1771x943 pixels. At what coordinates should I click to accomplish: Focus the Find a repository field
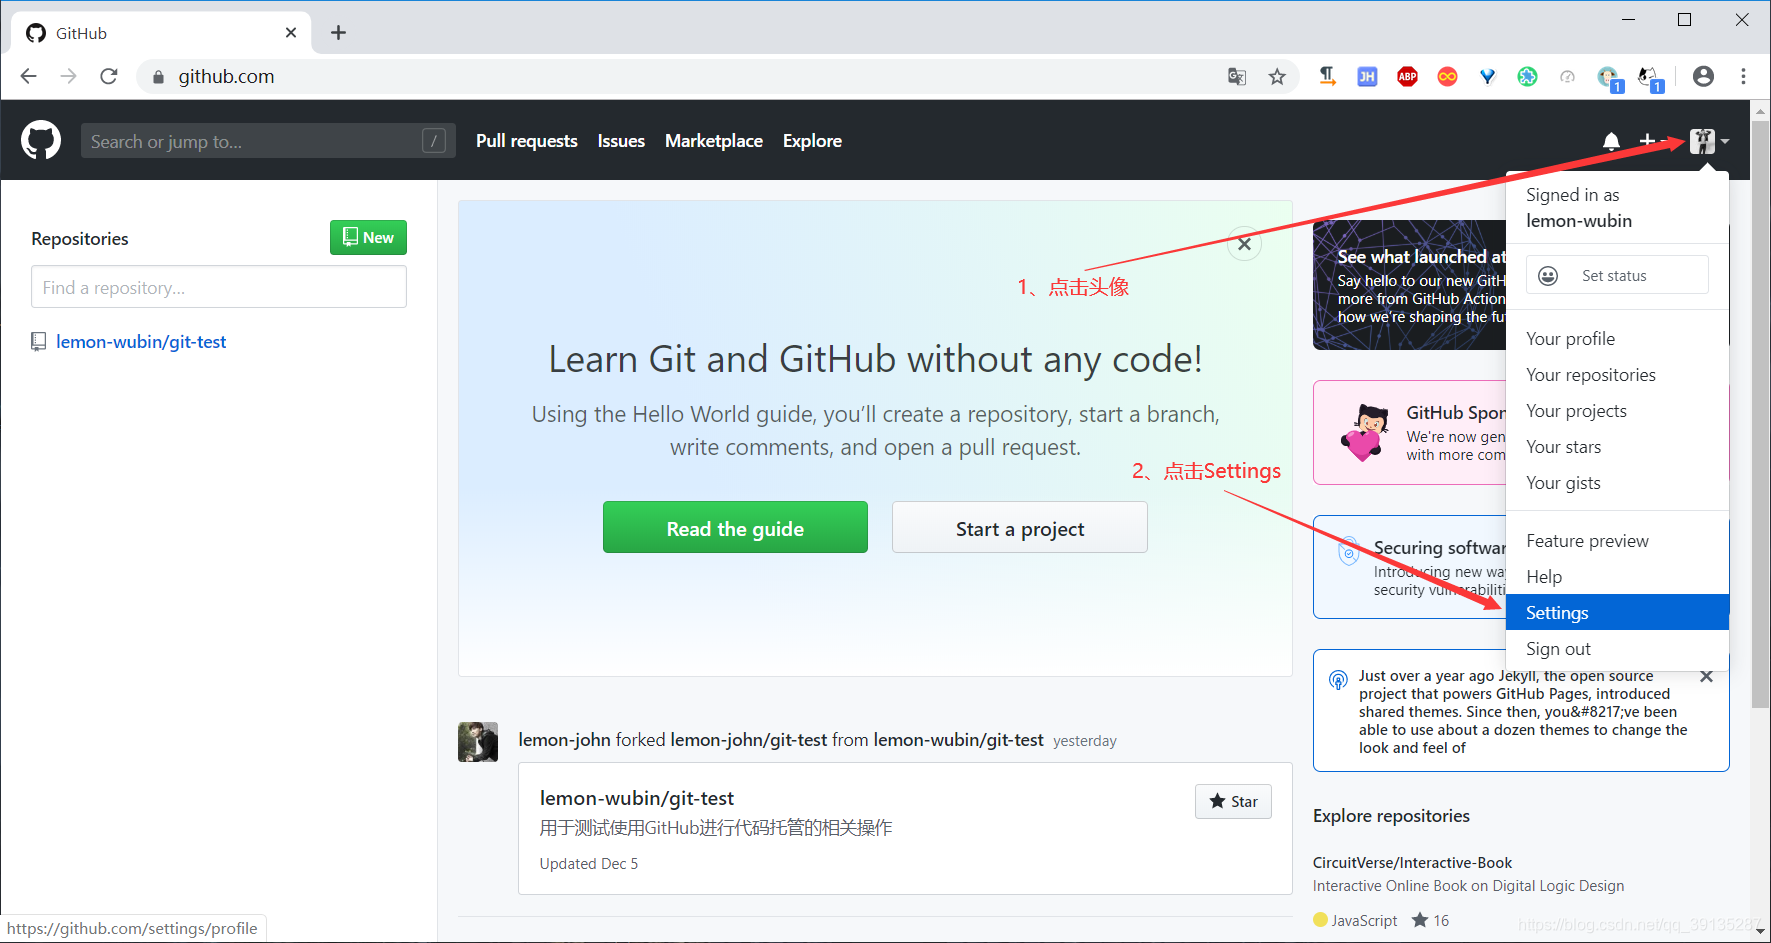tap(219, 287)
